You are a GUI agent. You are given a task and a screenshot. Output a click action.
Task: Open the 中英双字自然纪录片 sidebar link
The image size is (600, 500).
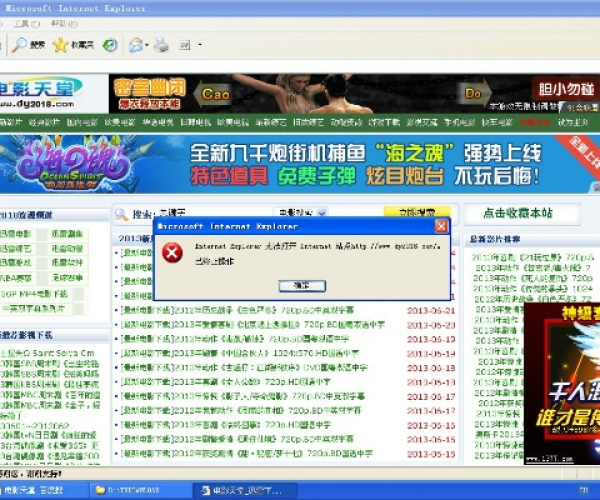click(x=33, y=308)
